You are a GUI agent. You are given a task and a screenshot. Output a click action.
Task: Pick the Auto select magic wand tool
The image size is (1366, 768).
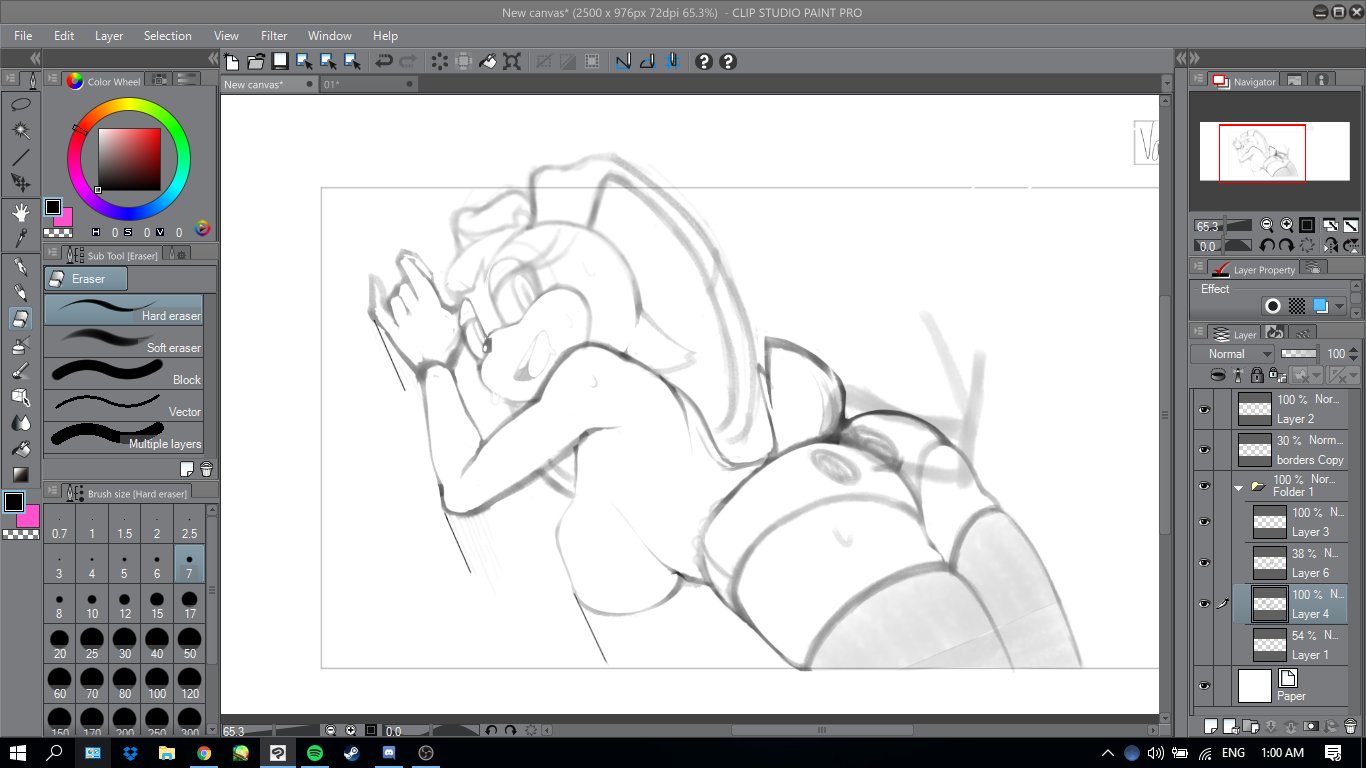click(x=20, y=131)
